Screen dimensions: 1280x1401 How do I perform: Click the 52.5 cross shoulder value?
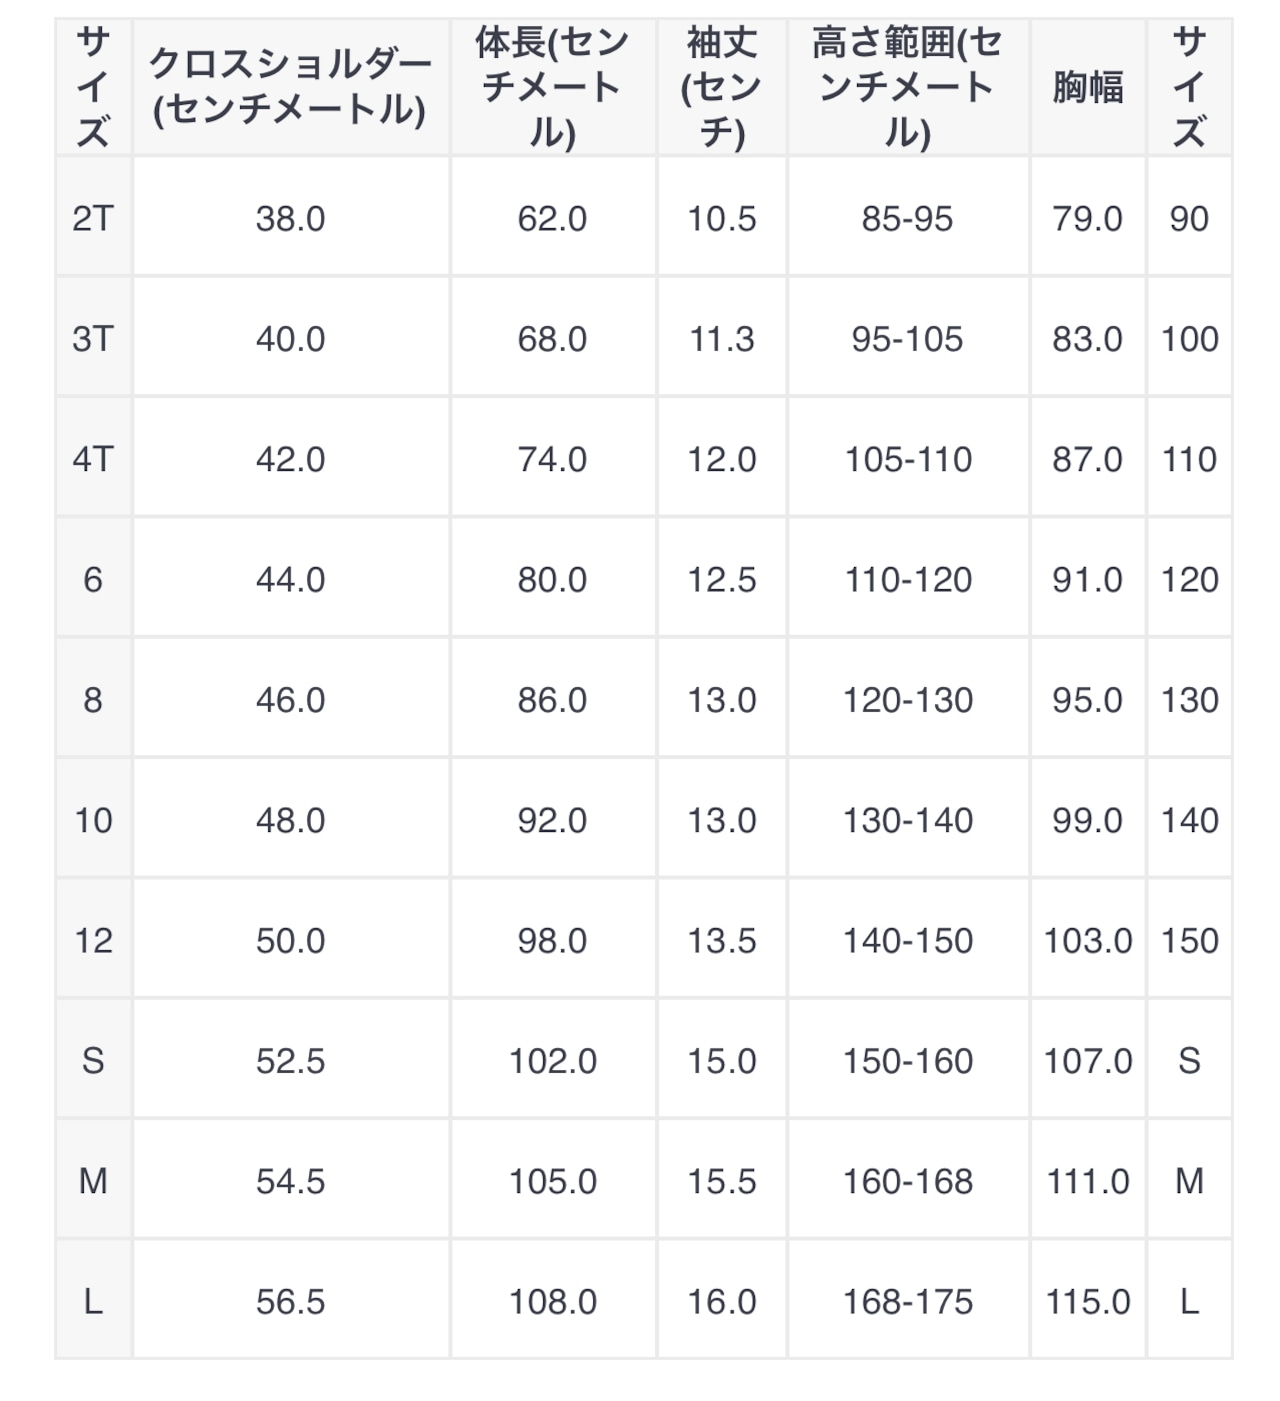pyautogui.click(x=291, y=1060)
